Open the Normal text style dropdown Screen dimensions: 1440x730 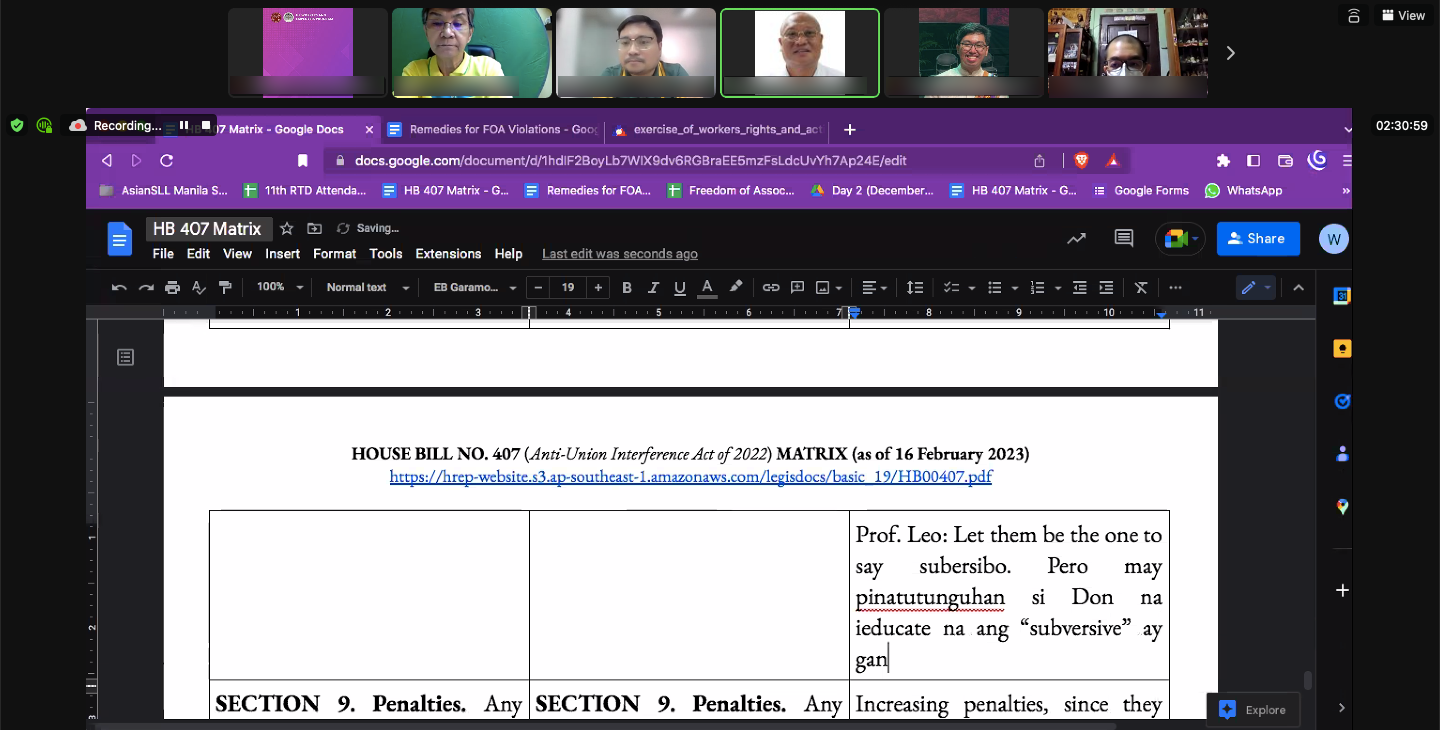367,288
